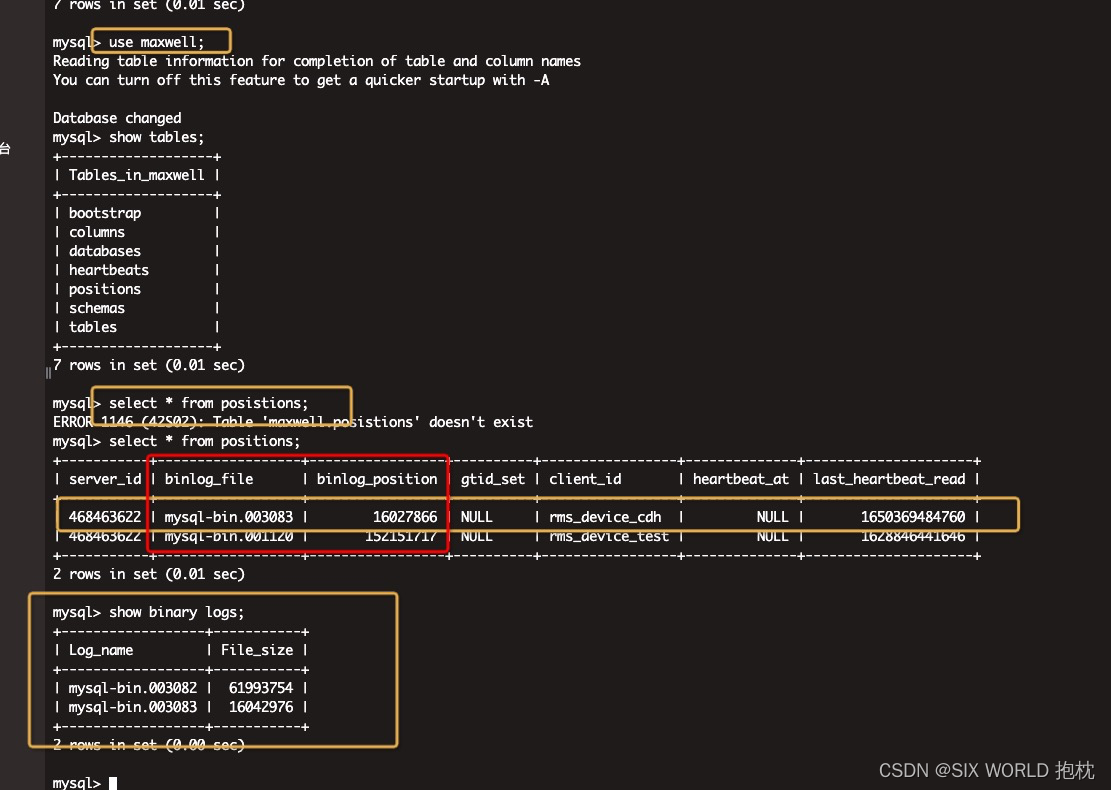Click the binlog_position column header
The image size is (1111, 790).
pos(375,478)
